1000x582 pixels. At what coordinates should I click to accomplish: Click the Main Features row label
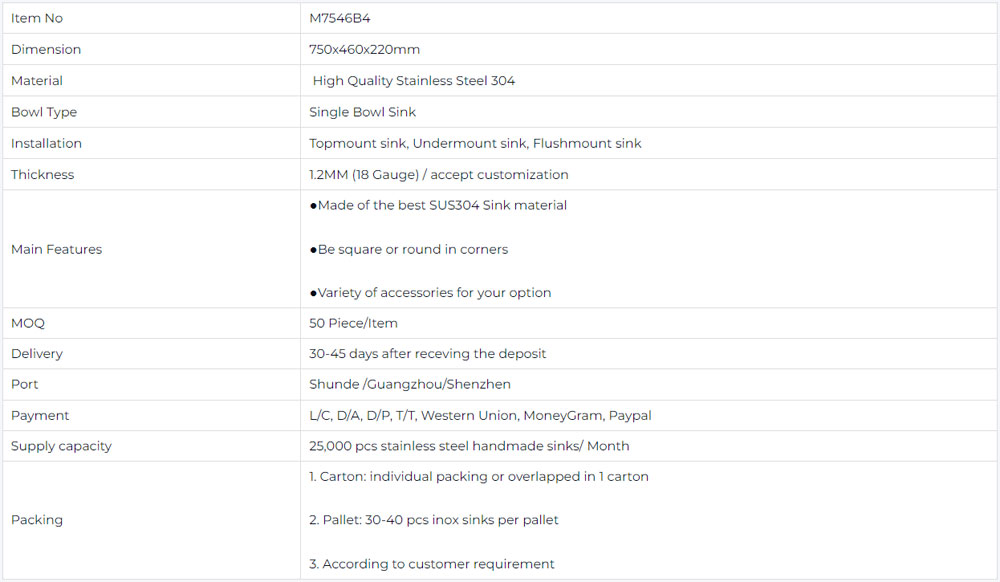click(x=56, y=249)
